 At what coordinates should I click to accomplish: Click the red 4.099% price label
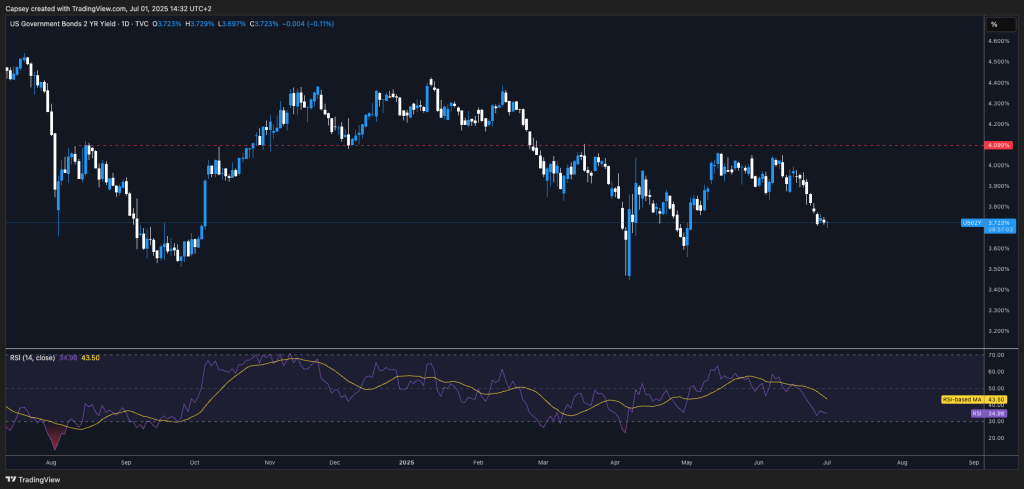click(x=999, y=145)
